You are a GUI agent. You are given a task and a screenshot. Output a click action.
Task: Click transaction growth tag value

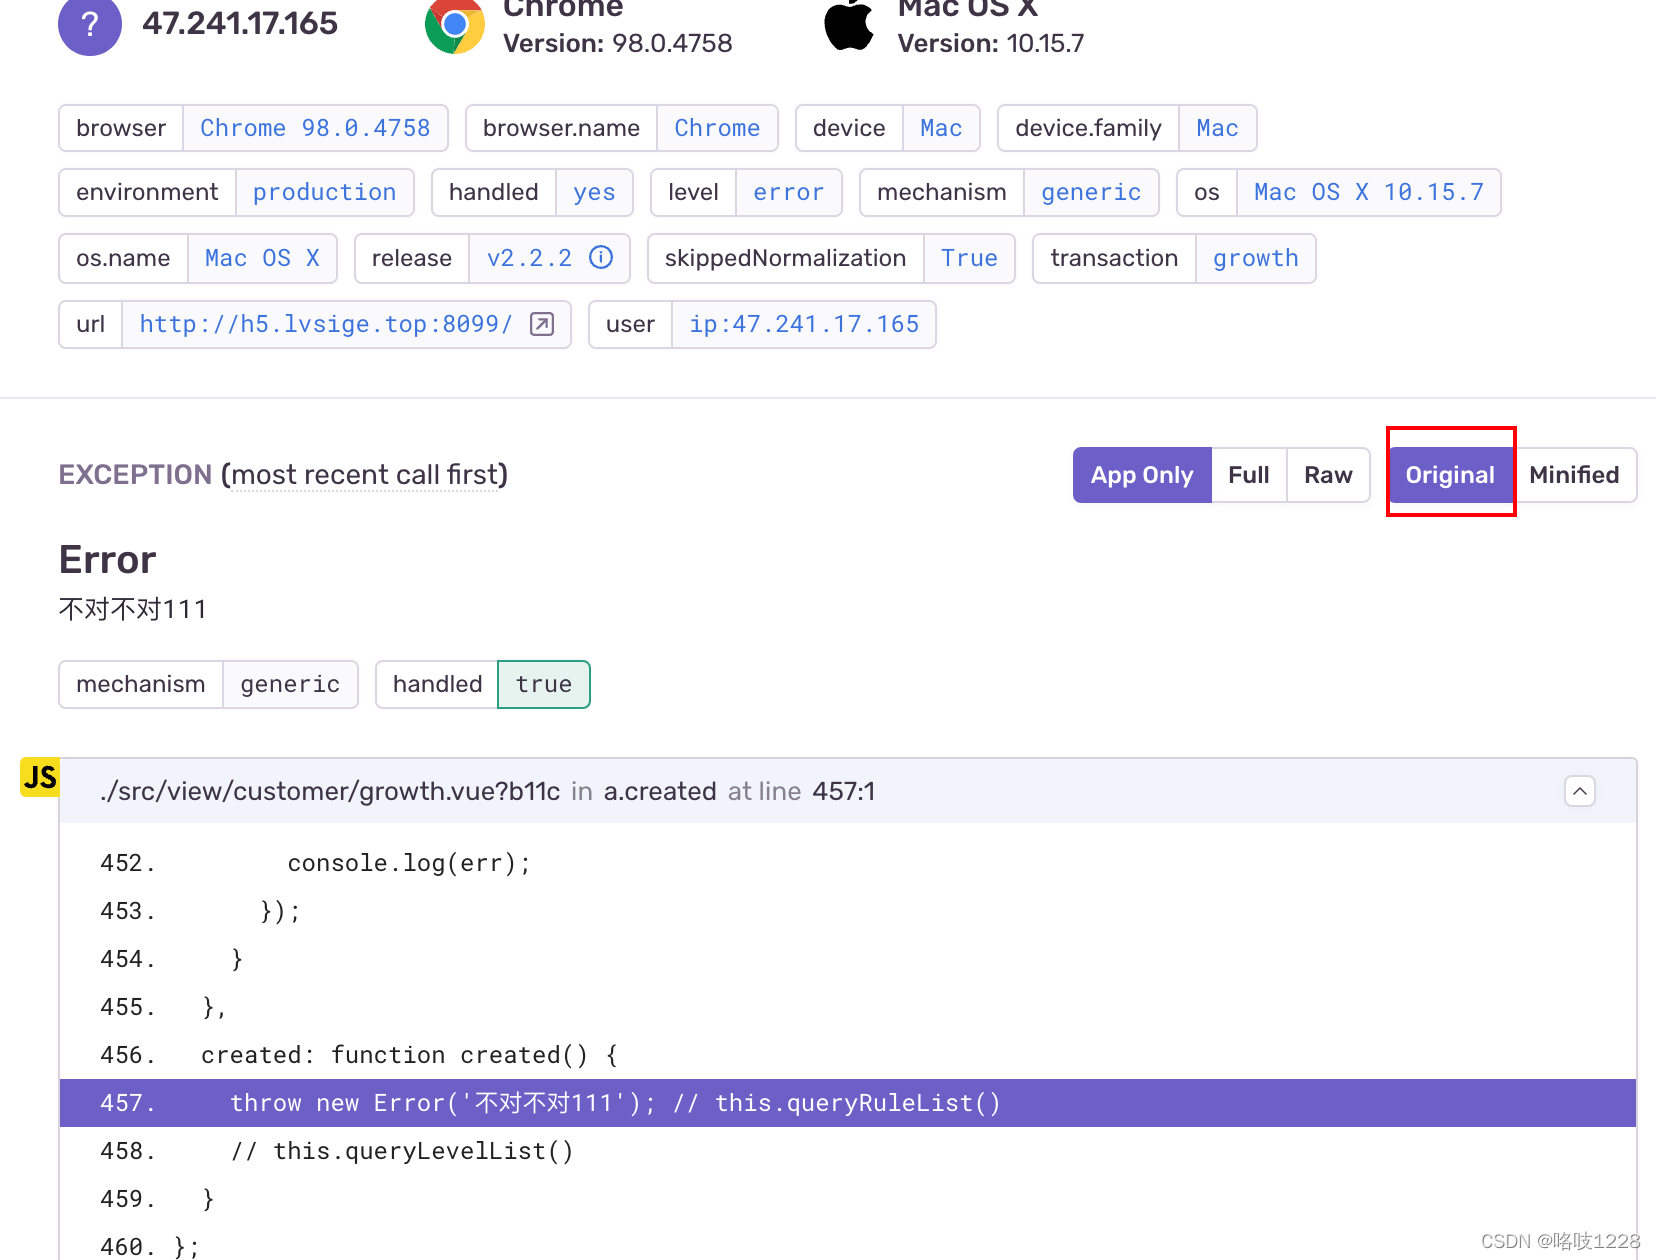pyautogui.click(x=1255, y=258)
